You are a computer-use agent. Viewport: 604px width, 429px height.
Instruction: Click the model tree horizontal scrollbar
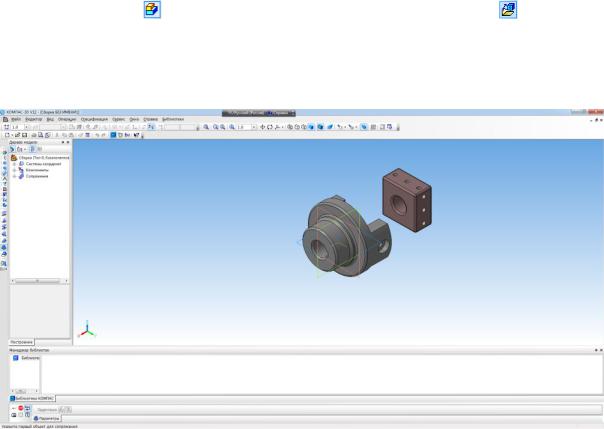point(38,282)
